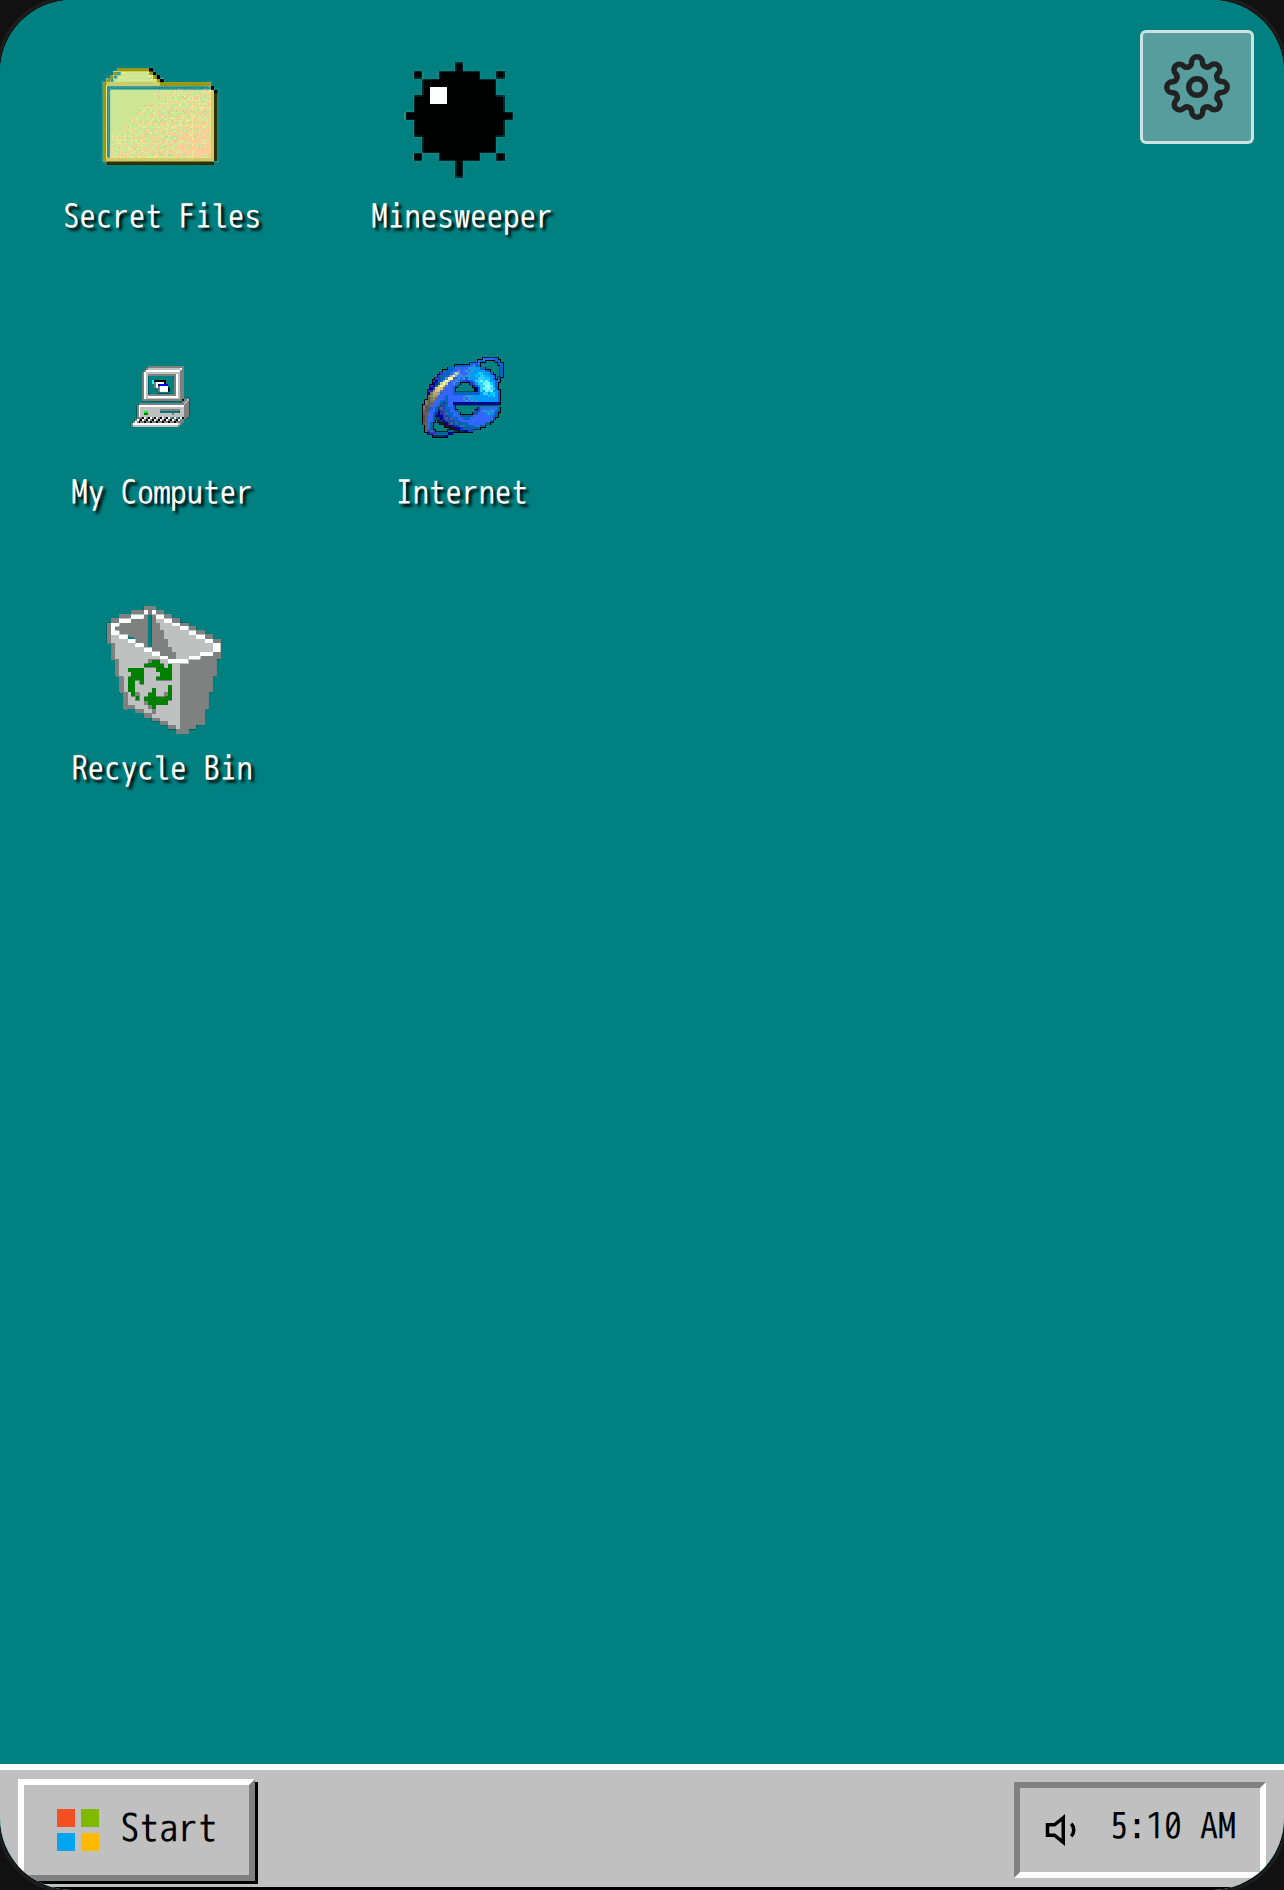The width and height of the screenshot is (1284, 1890).
Task: Select the Minesweeper label
Action: click(x=461, y=217)
